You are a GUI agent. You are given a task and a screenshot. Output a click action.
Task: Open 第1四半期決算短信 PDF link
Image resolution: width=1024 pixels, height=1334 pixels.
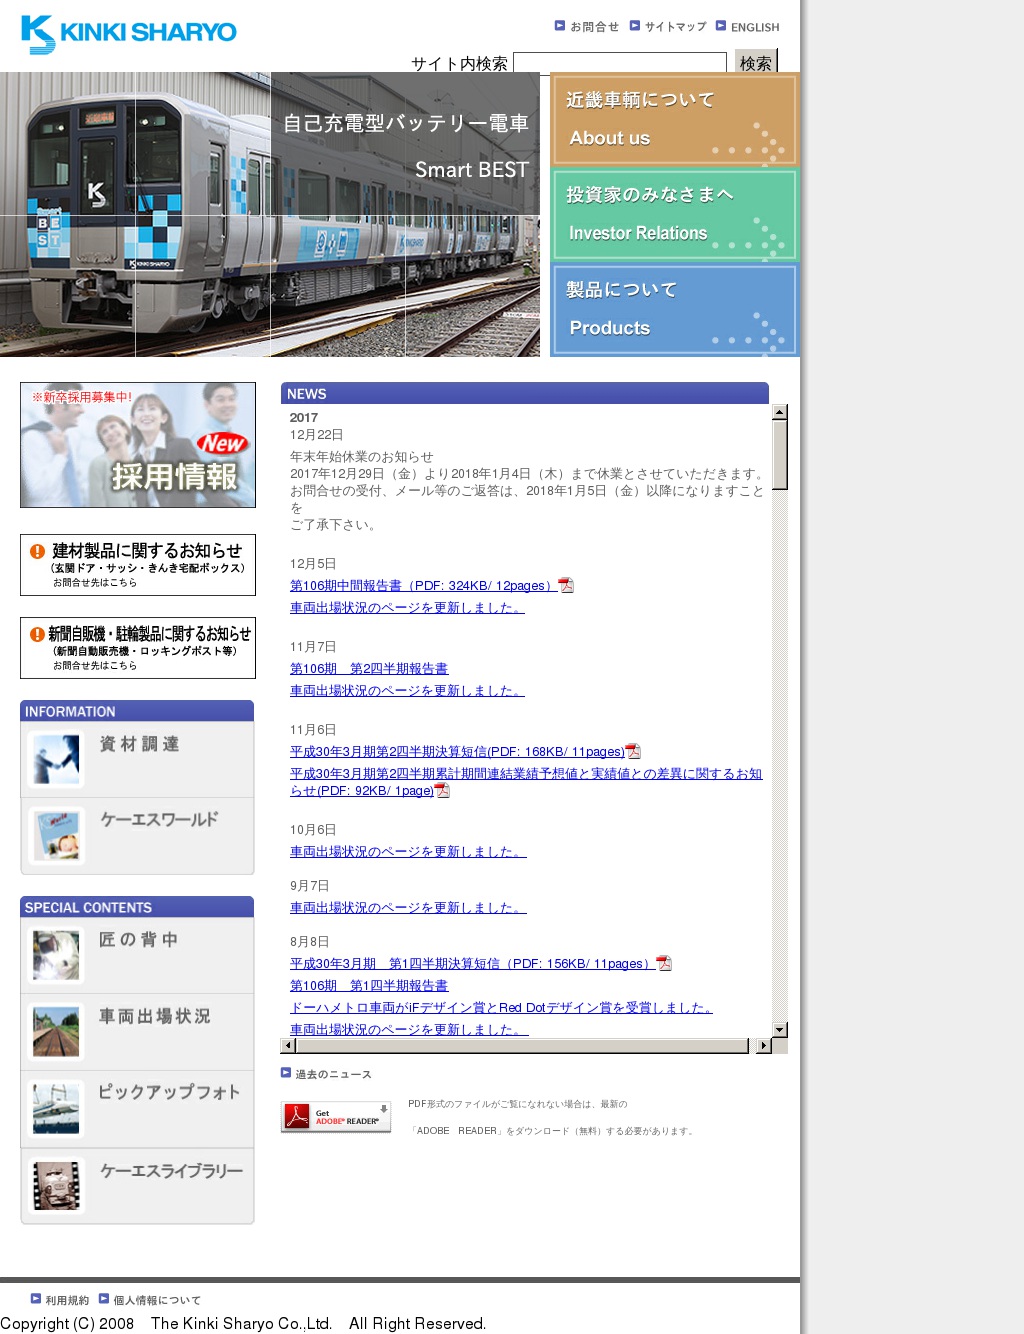click(x=472, y=964)
